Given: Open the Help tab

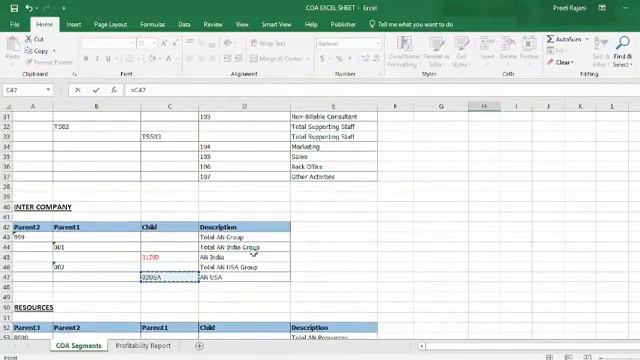Looking at the screenshot, I should 311,24.
